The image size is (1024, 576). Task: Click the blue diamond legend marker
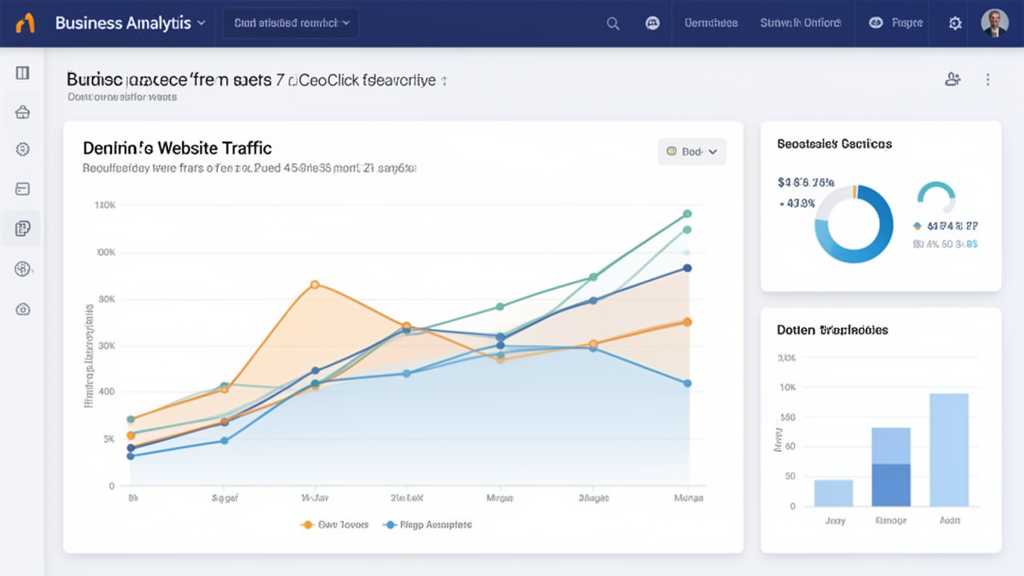pyautogui.click(x=918, y=226)
